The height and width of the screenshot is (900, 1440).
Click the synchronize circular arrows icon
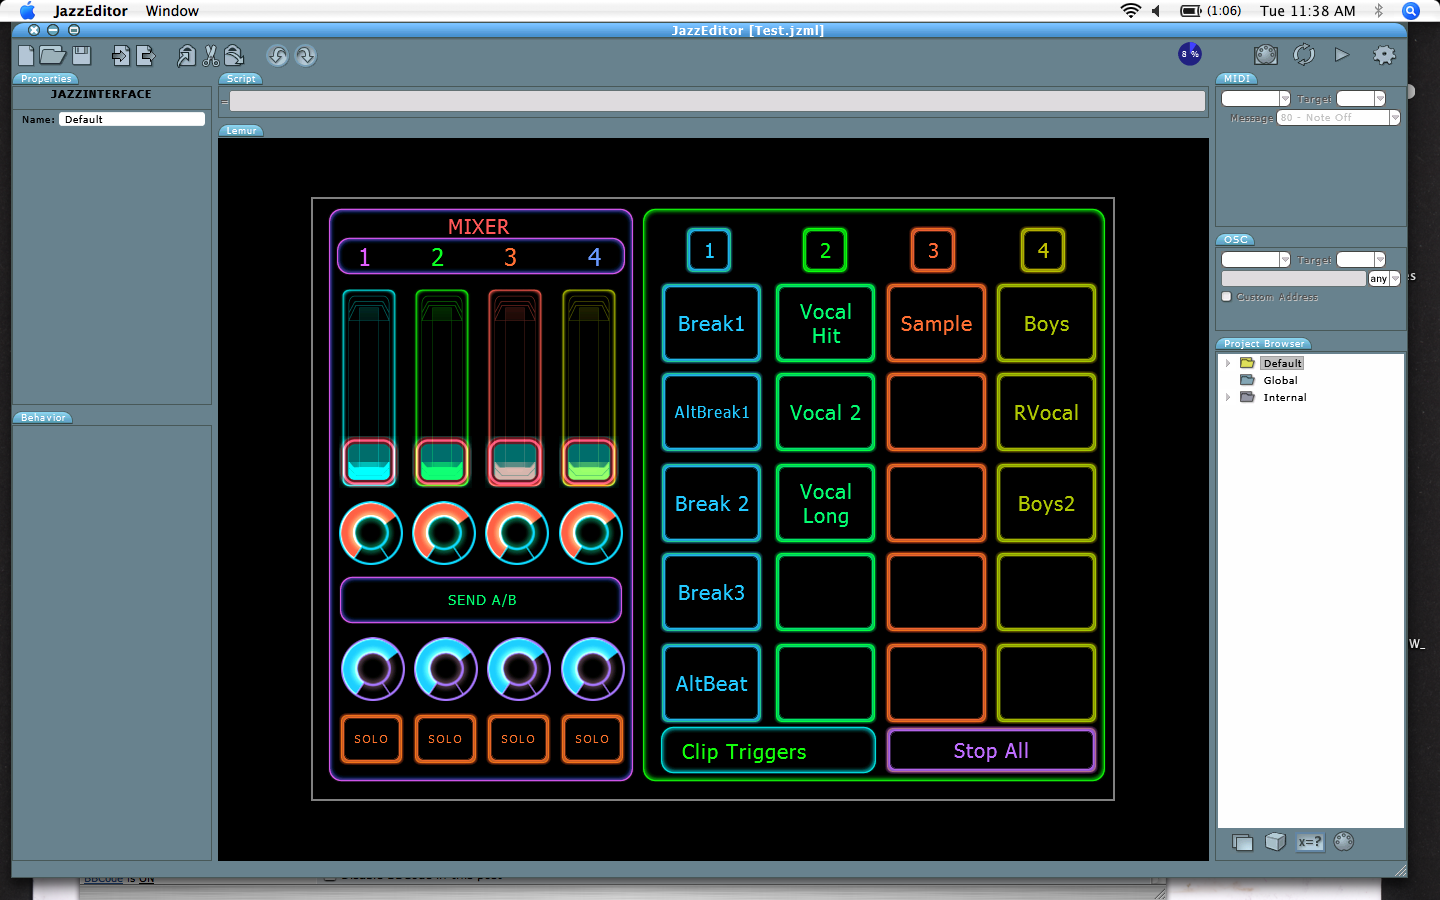click(x=1304, y=55)
